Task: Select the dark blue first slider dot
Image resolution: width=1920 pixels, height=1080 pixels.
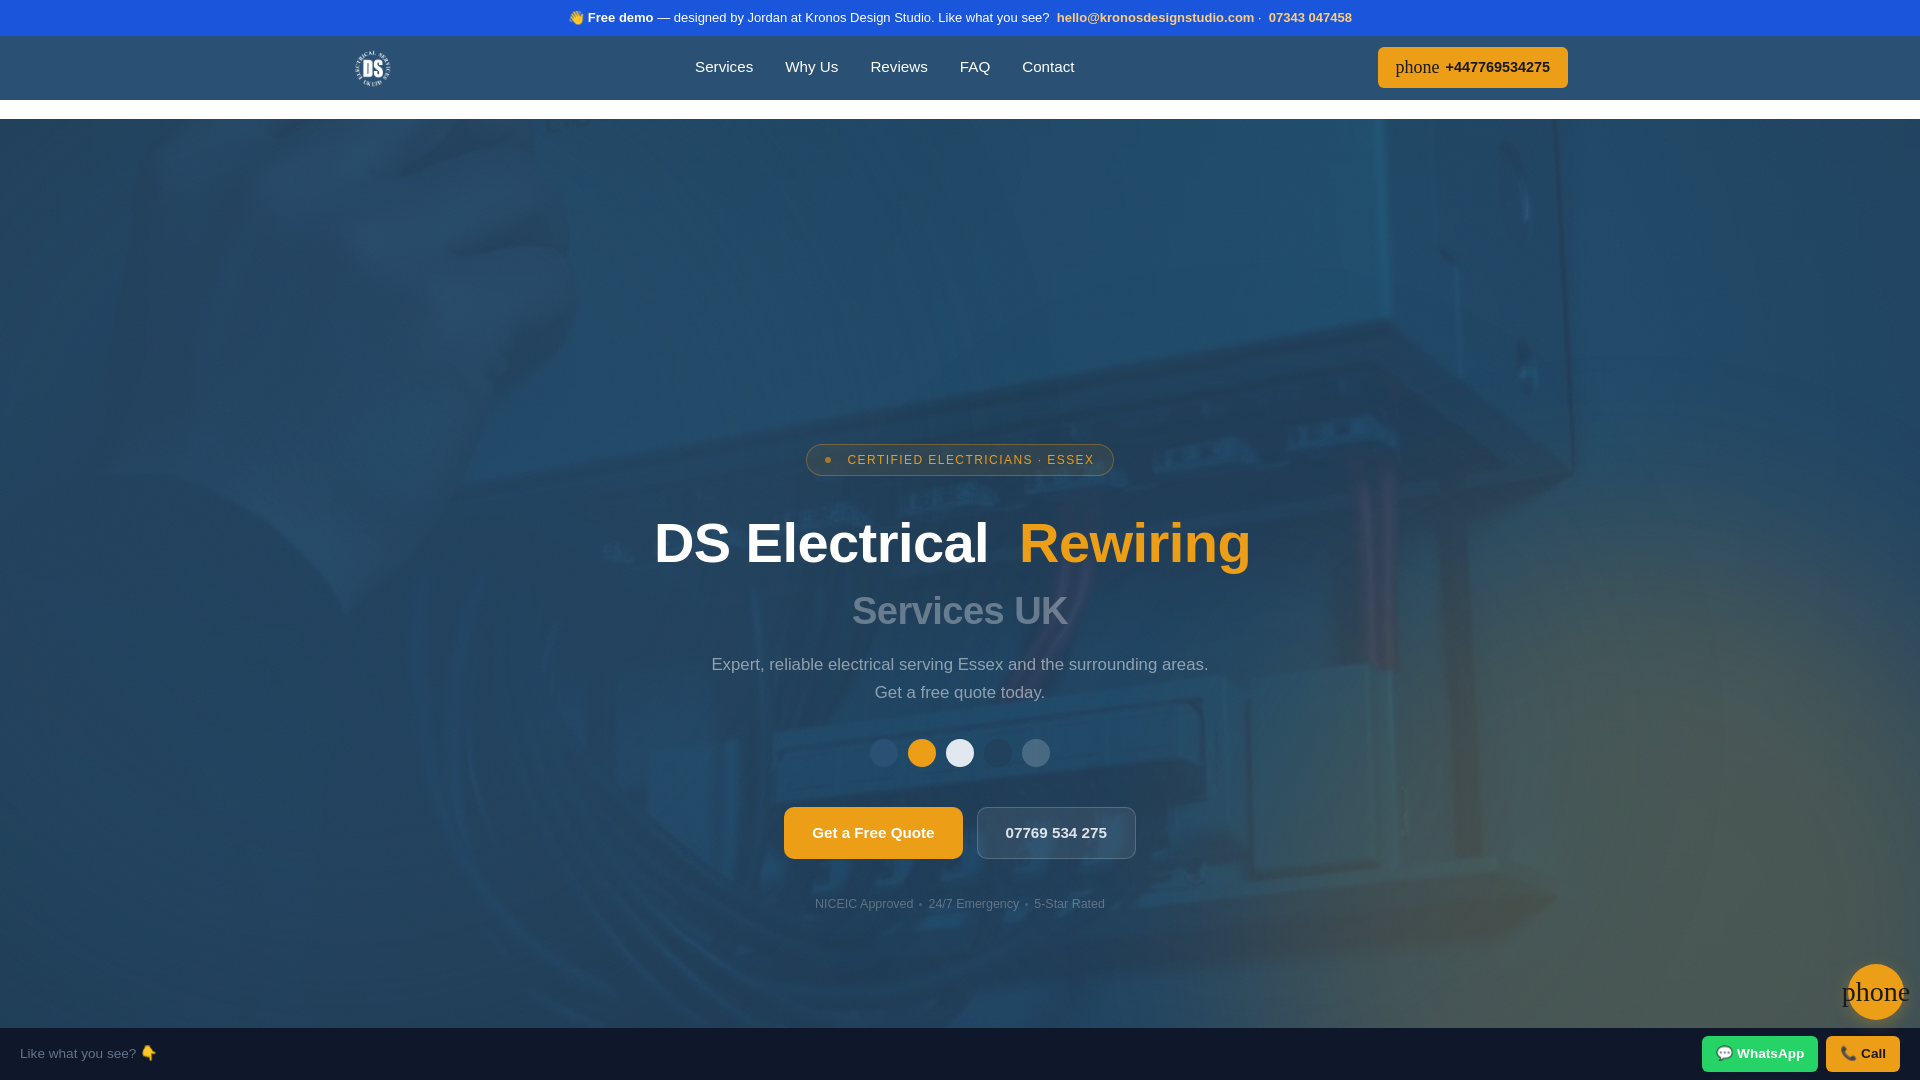Action: click(884, 753)
